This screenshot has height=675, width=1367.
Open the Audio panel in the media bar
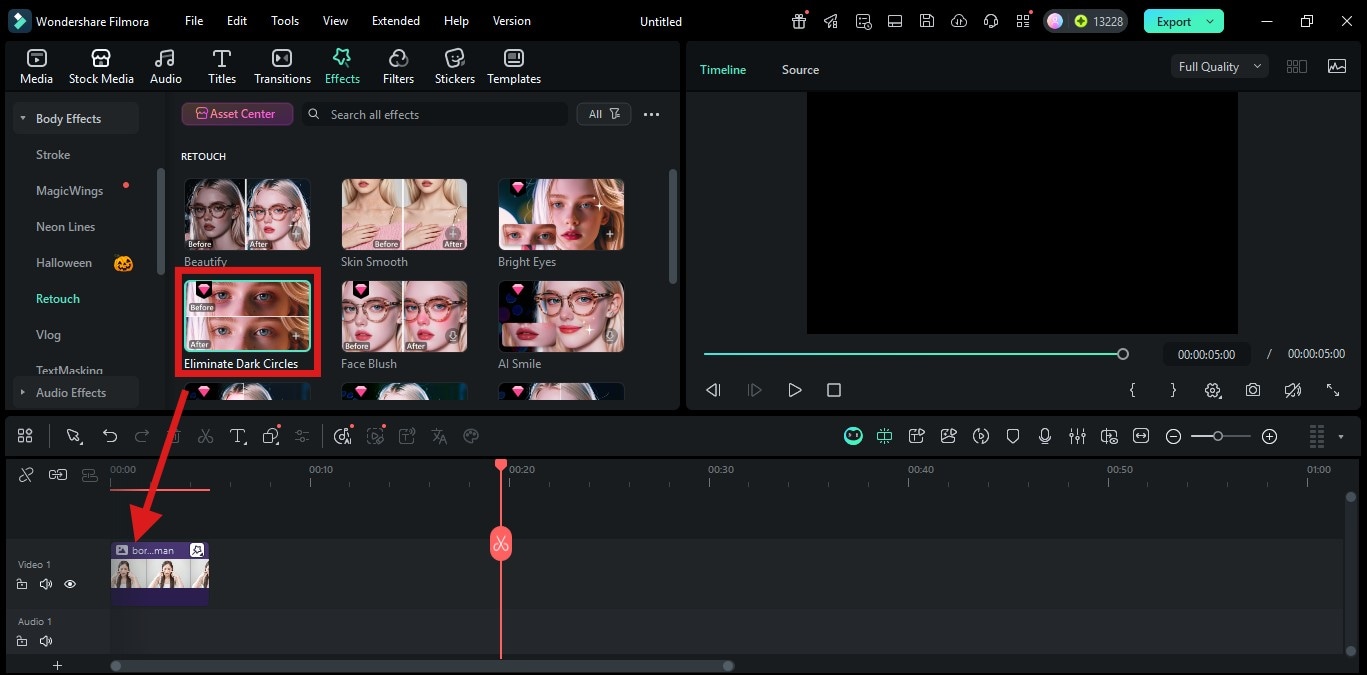[x=164, y=66]
